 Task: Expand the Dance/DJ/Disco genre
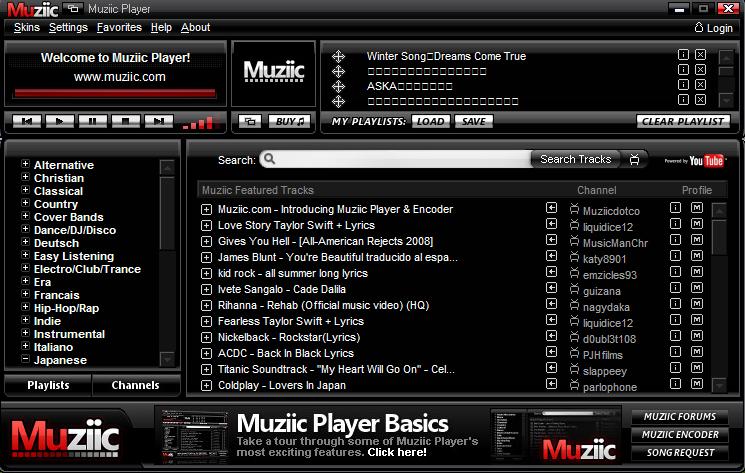(x=25, y=229)
